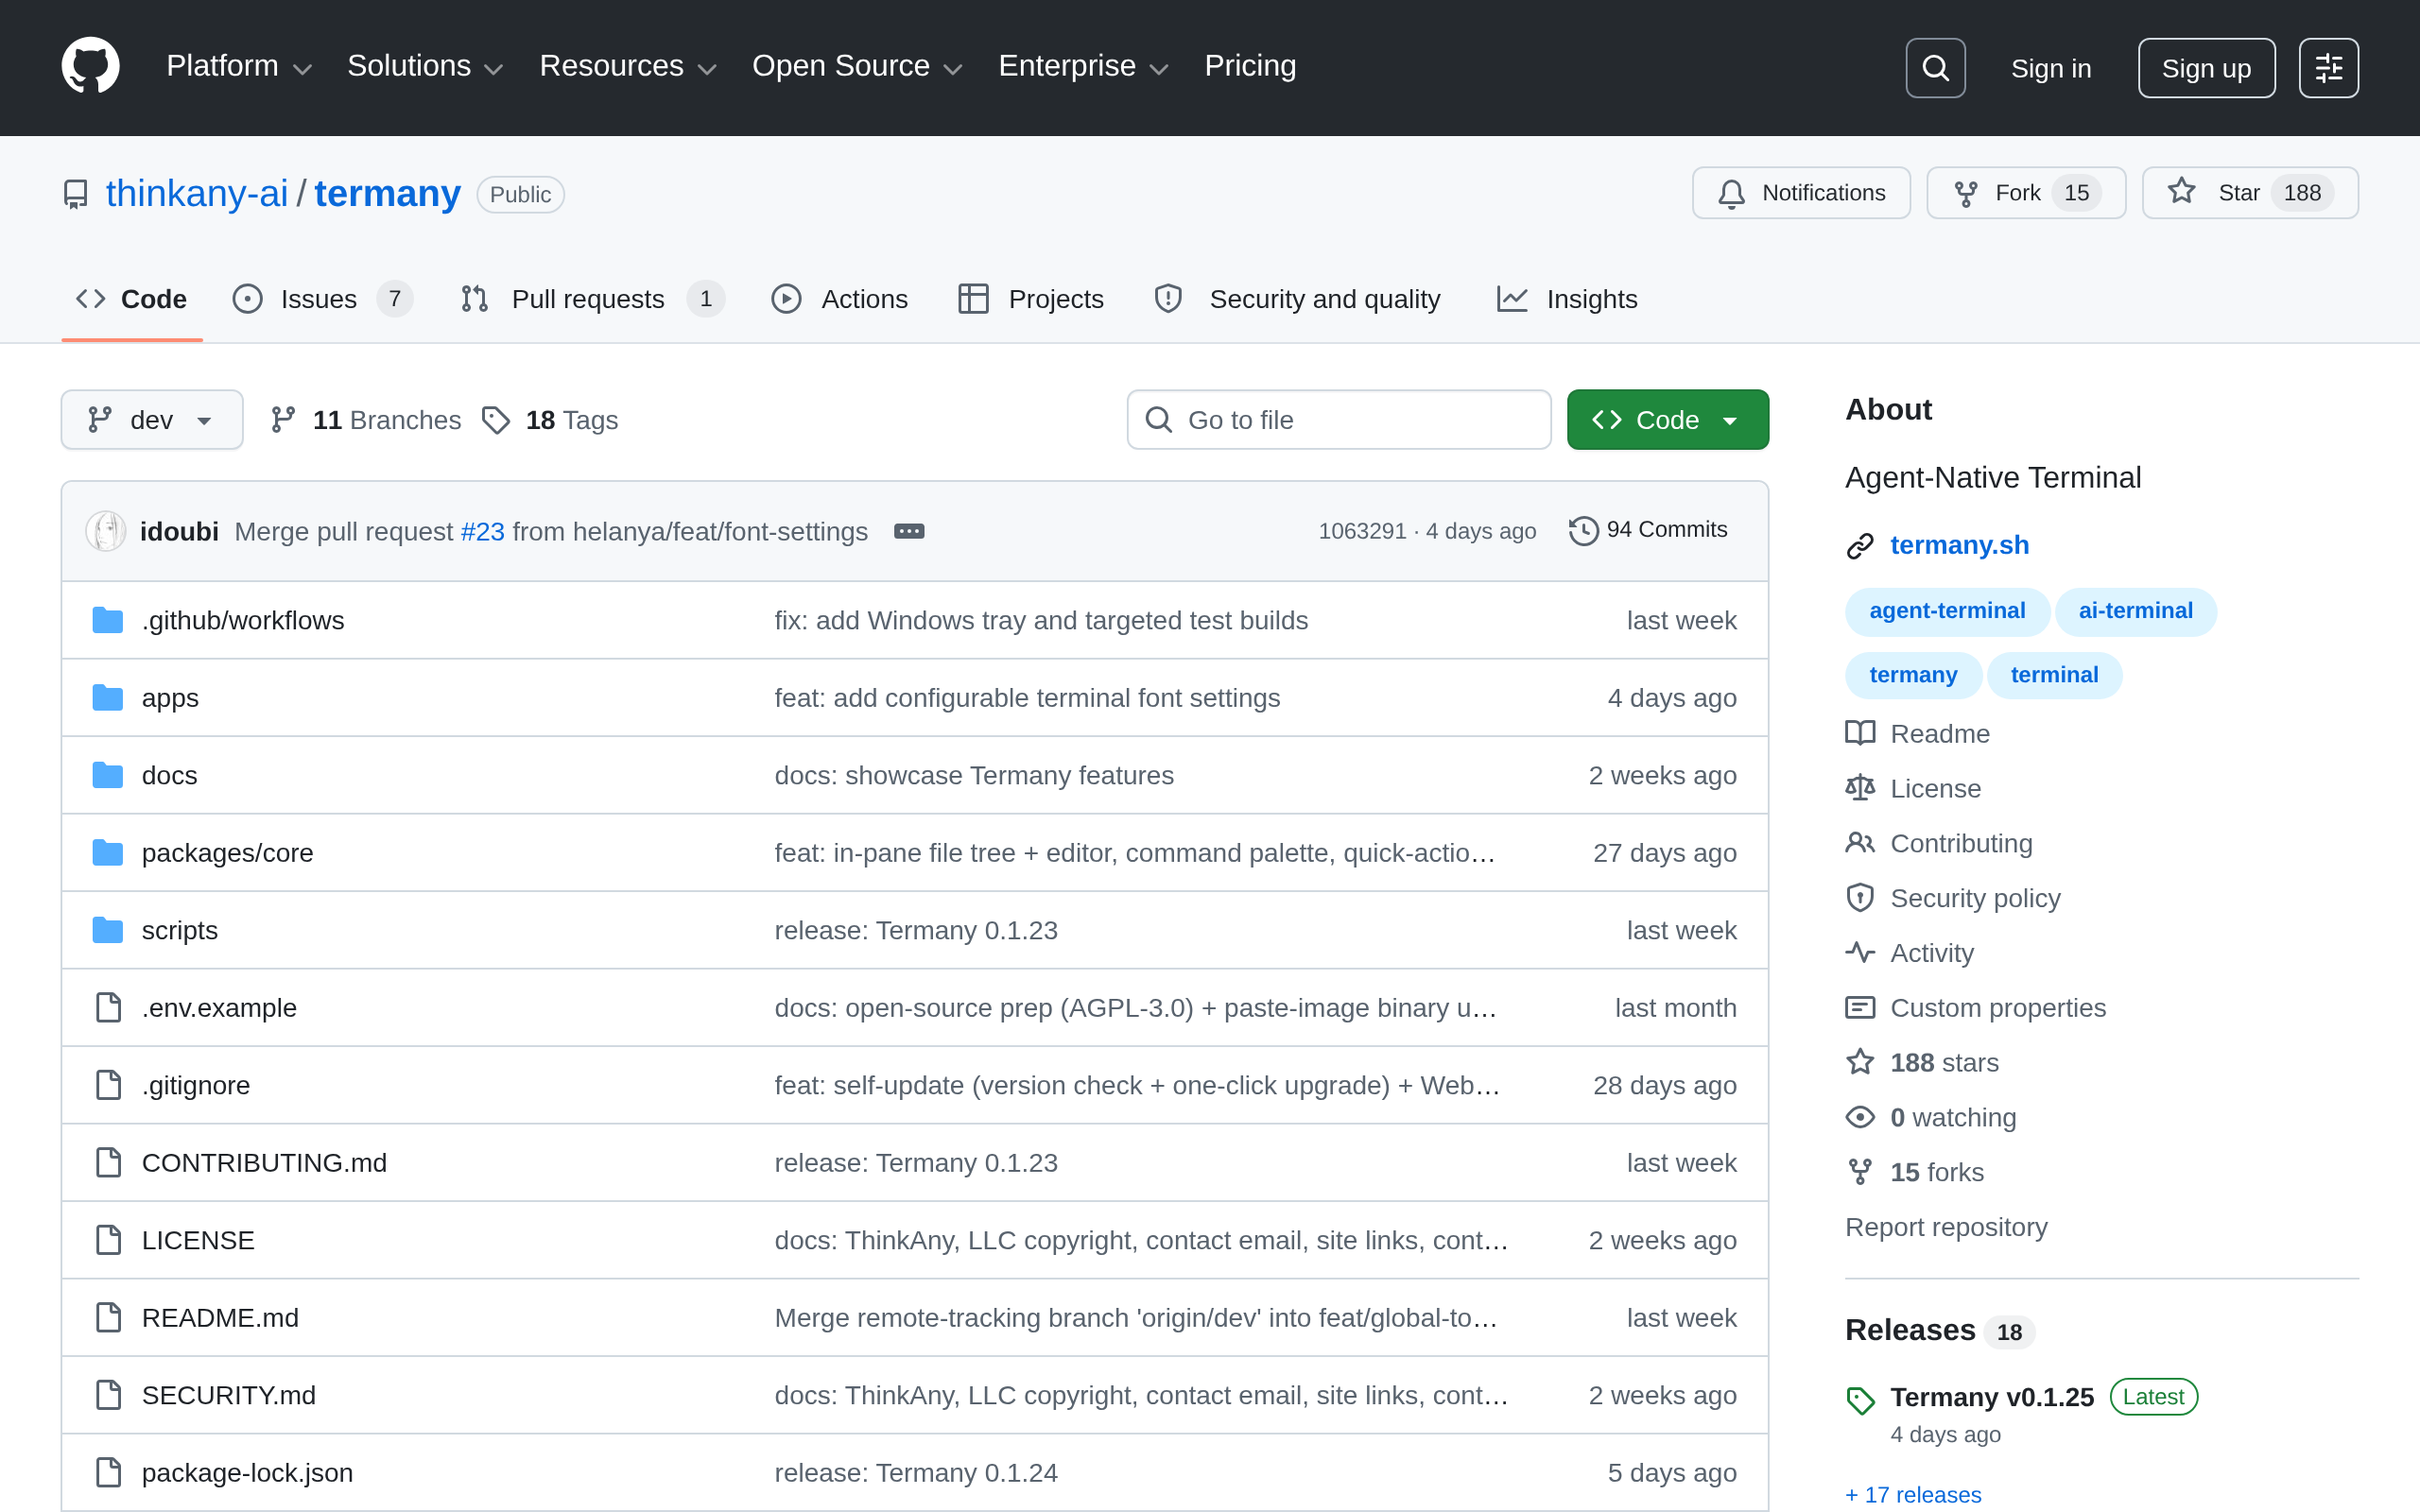Click the tag icon next to 18 Tags
This screenshot has width=2420, height=1512.
click(x=496, y=420)
